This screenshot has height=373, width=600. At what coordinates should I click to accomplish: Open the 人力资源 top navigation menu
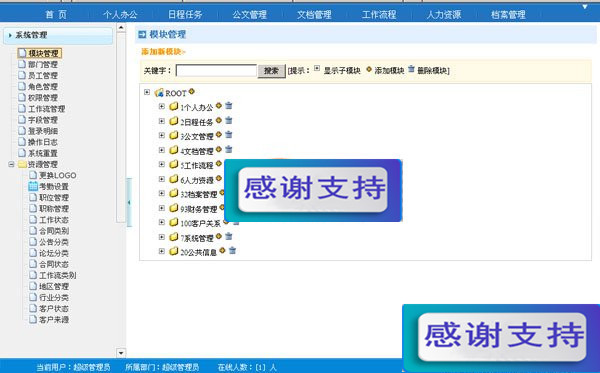[444, 15]
